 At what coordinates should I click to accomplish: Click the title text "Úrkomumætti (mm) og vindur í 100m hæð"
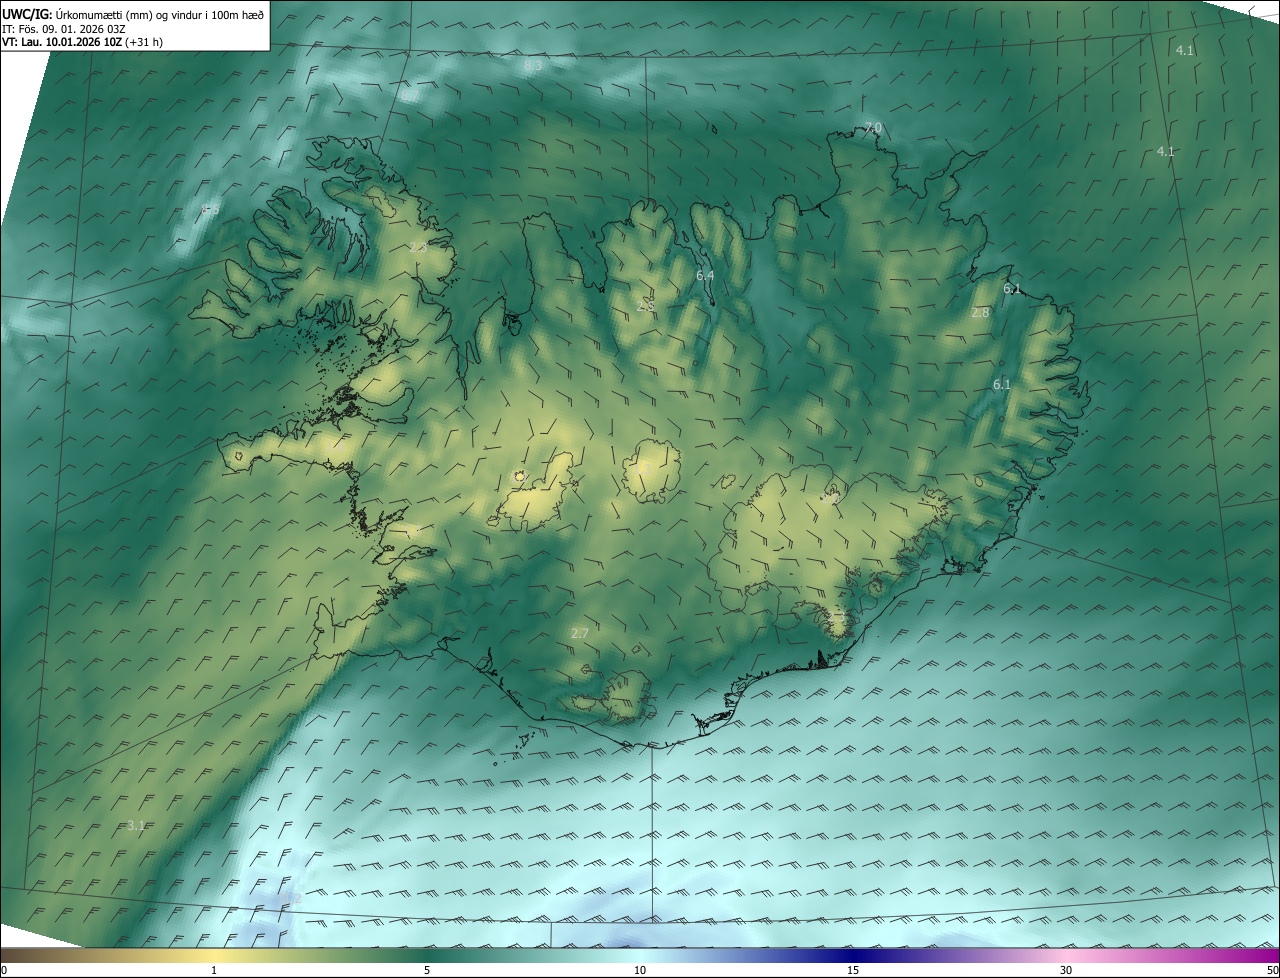click(159, 14)
